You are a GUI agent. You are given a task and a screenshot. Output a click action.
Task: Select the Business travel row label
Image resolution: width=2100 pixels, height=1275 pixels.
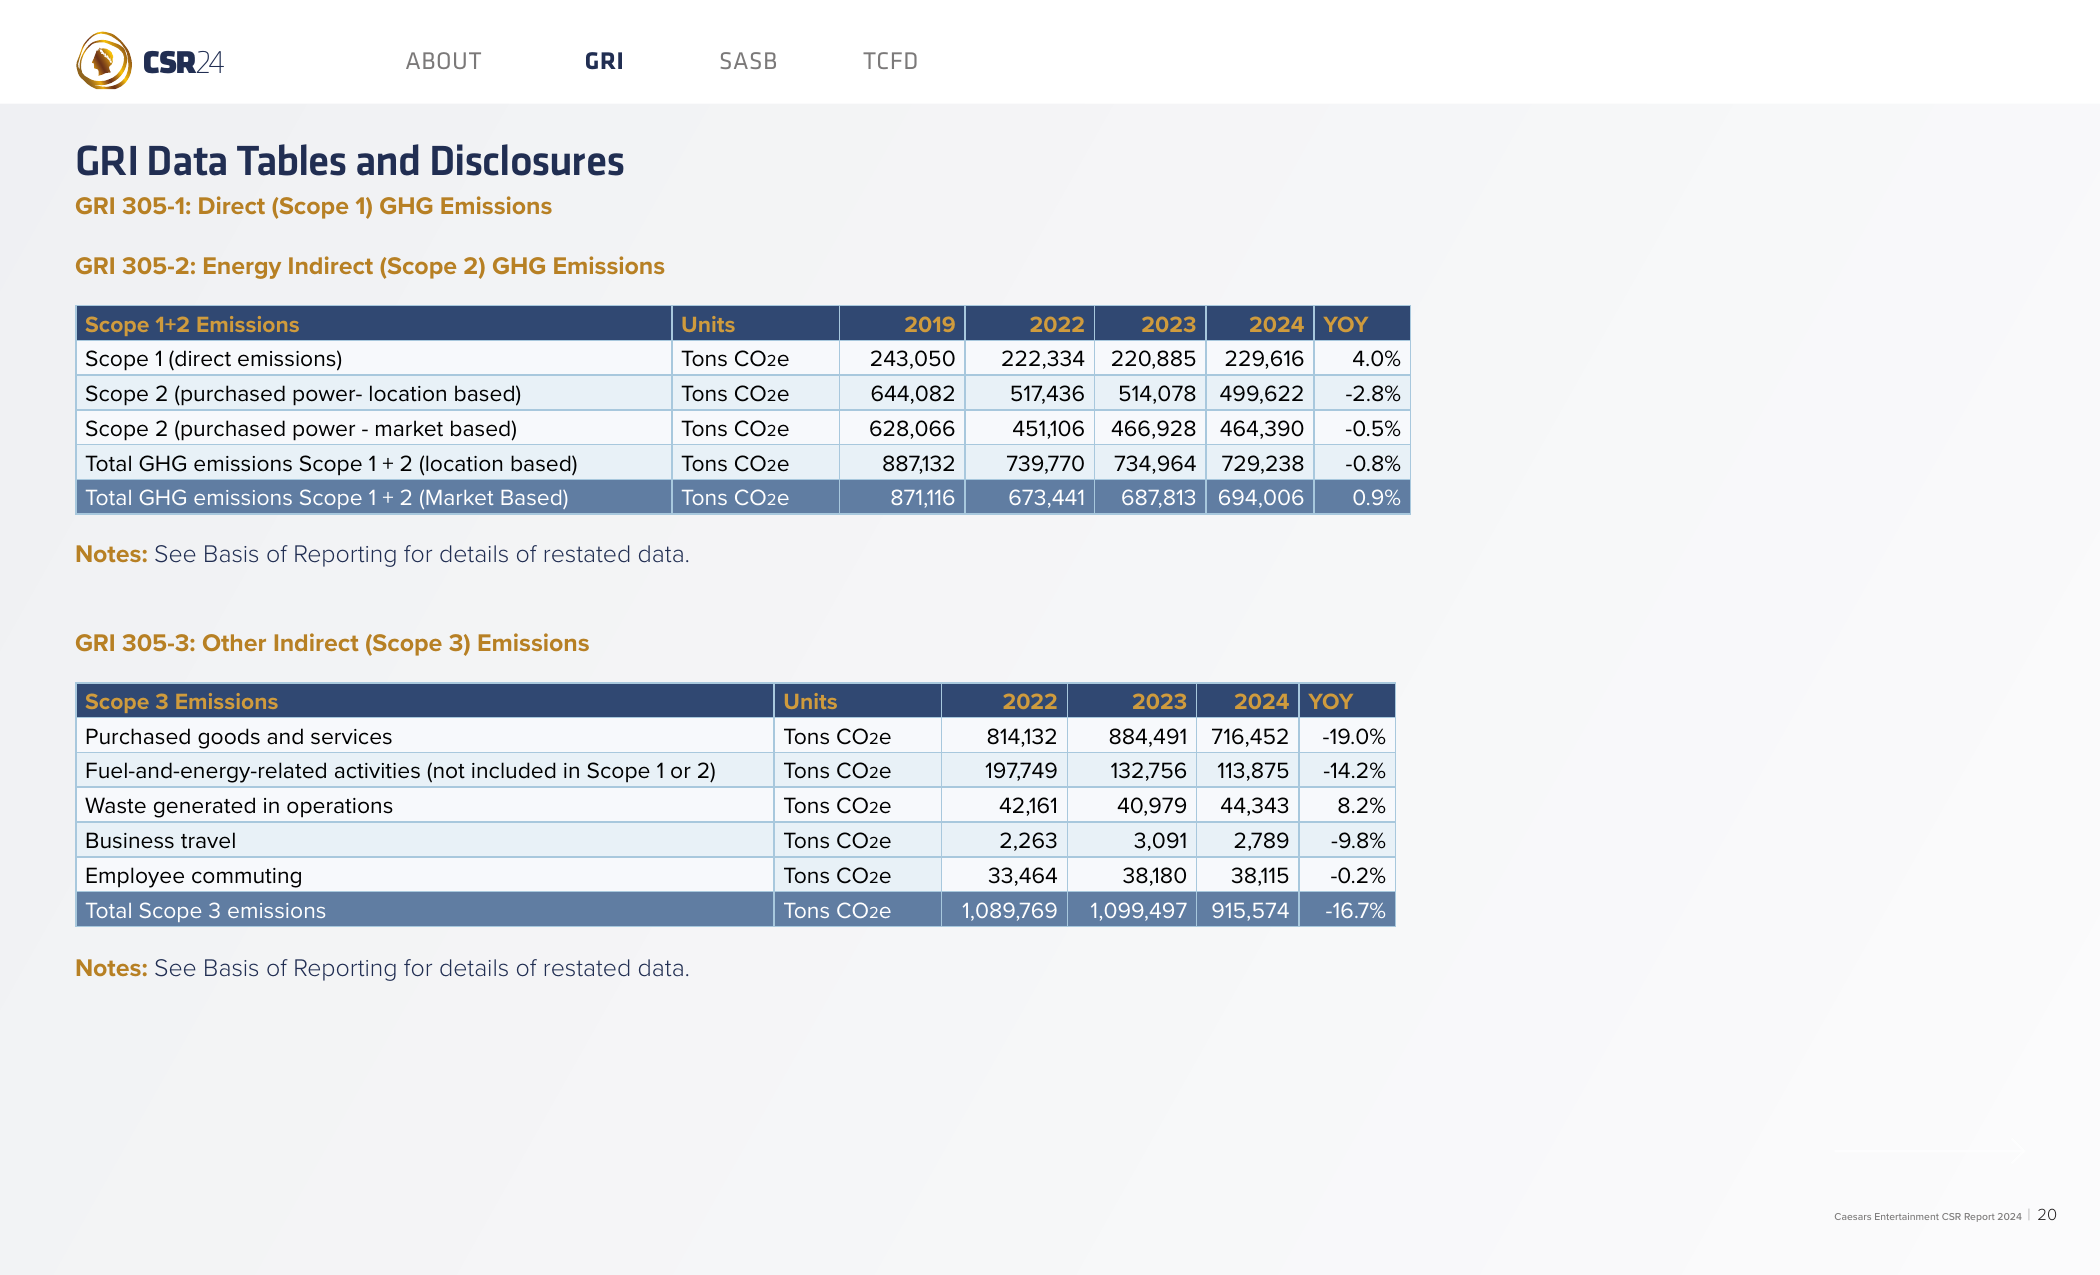tap(160, 840)
